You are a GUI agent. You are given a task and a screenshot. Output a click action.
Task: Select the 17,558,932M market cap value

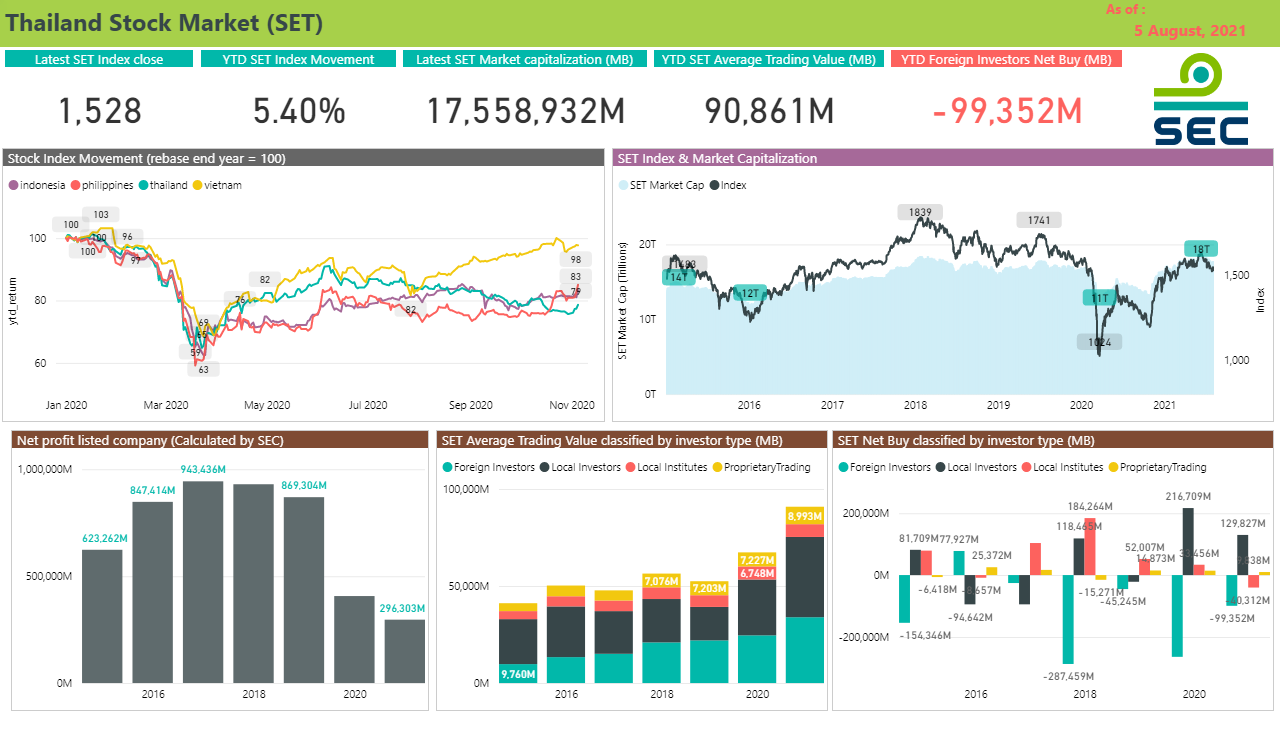point(526,111)
